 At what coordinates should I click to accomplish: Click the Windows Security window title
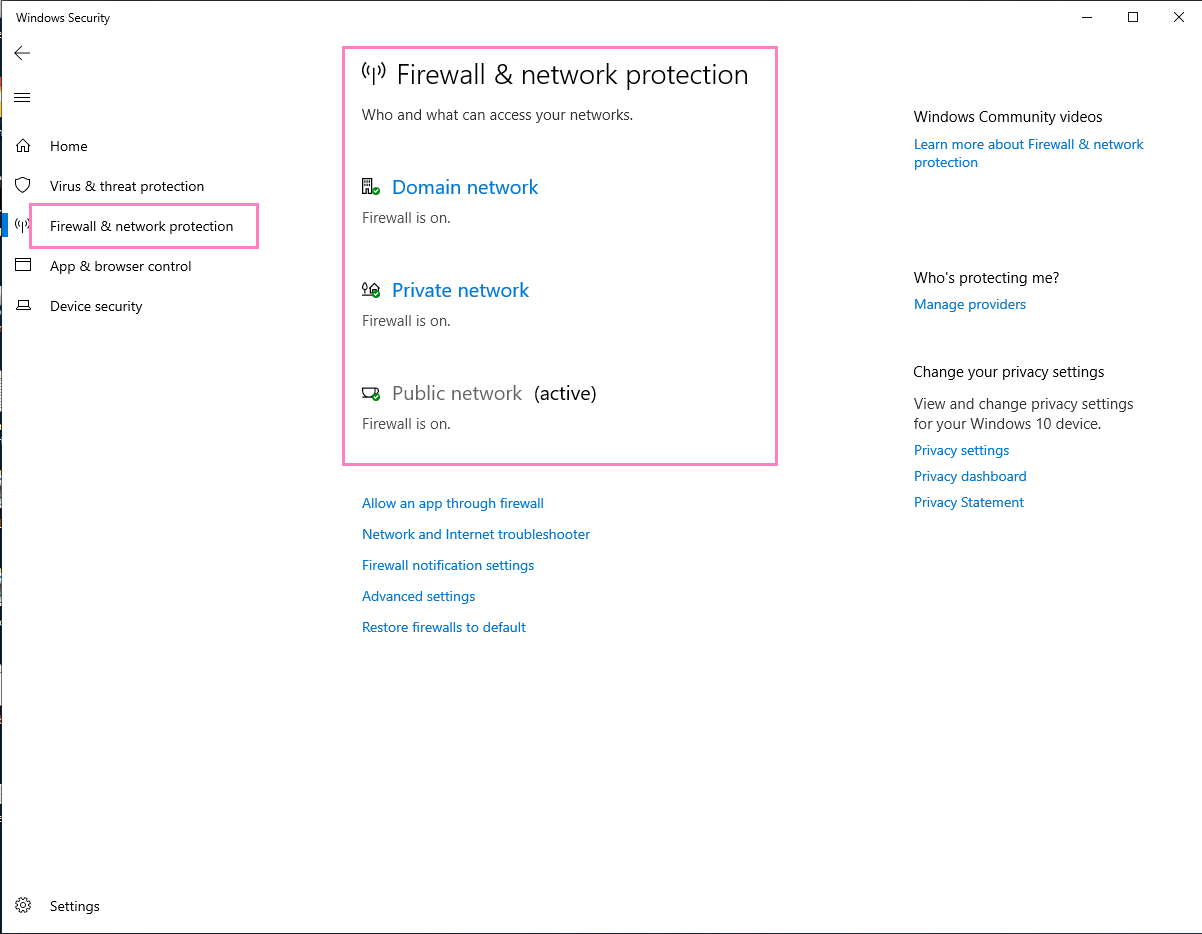click(x=63, y=17)
